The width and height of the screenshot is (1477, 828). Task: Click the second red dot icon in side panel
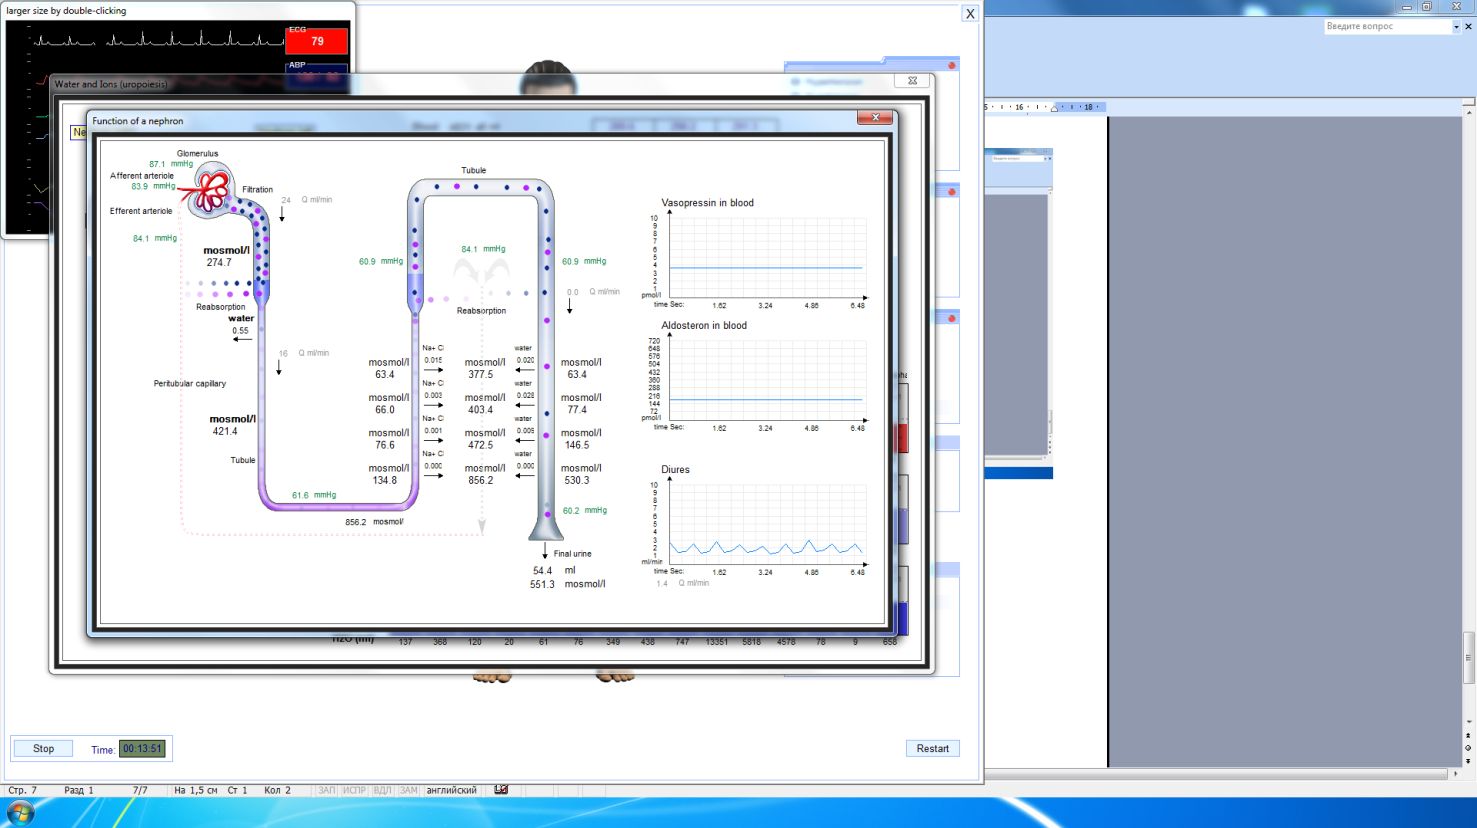click(951, 191)
